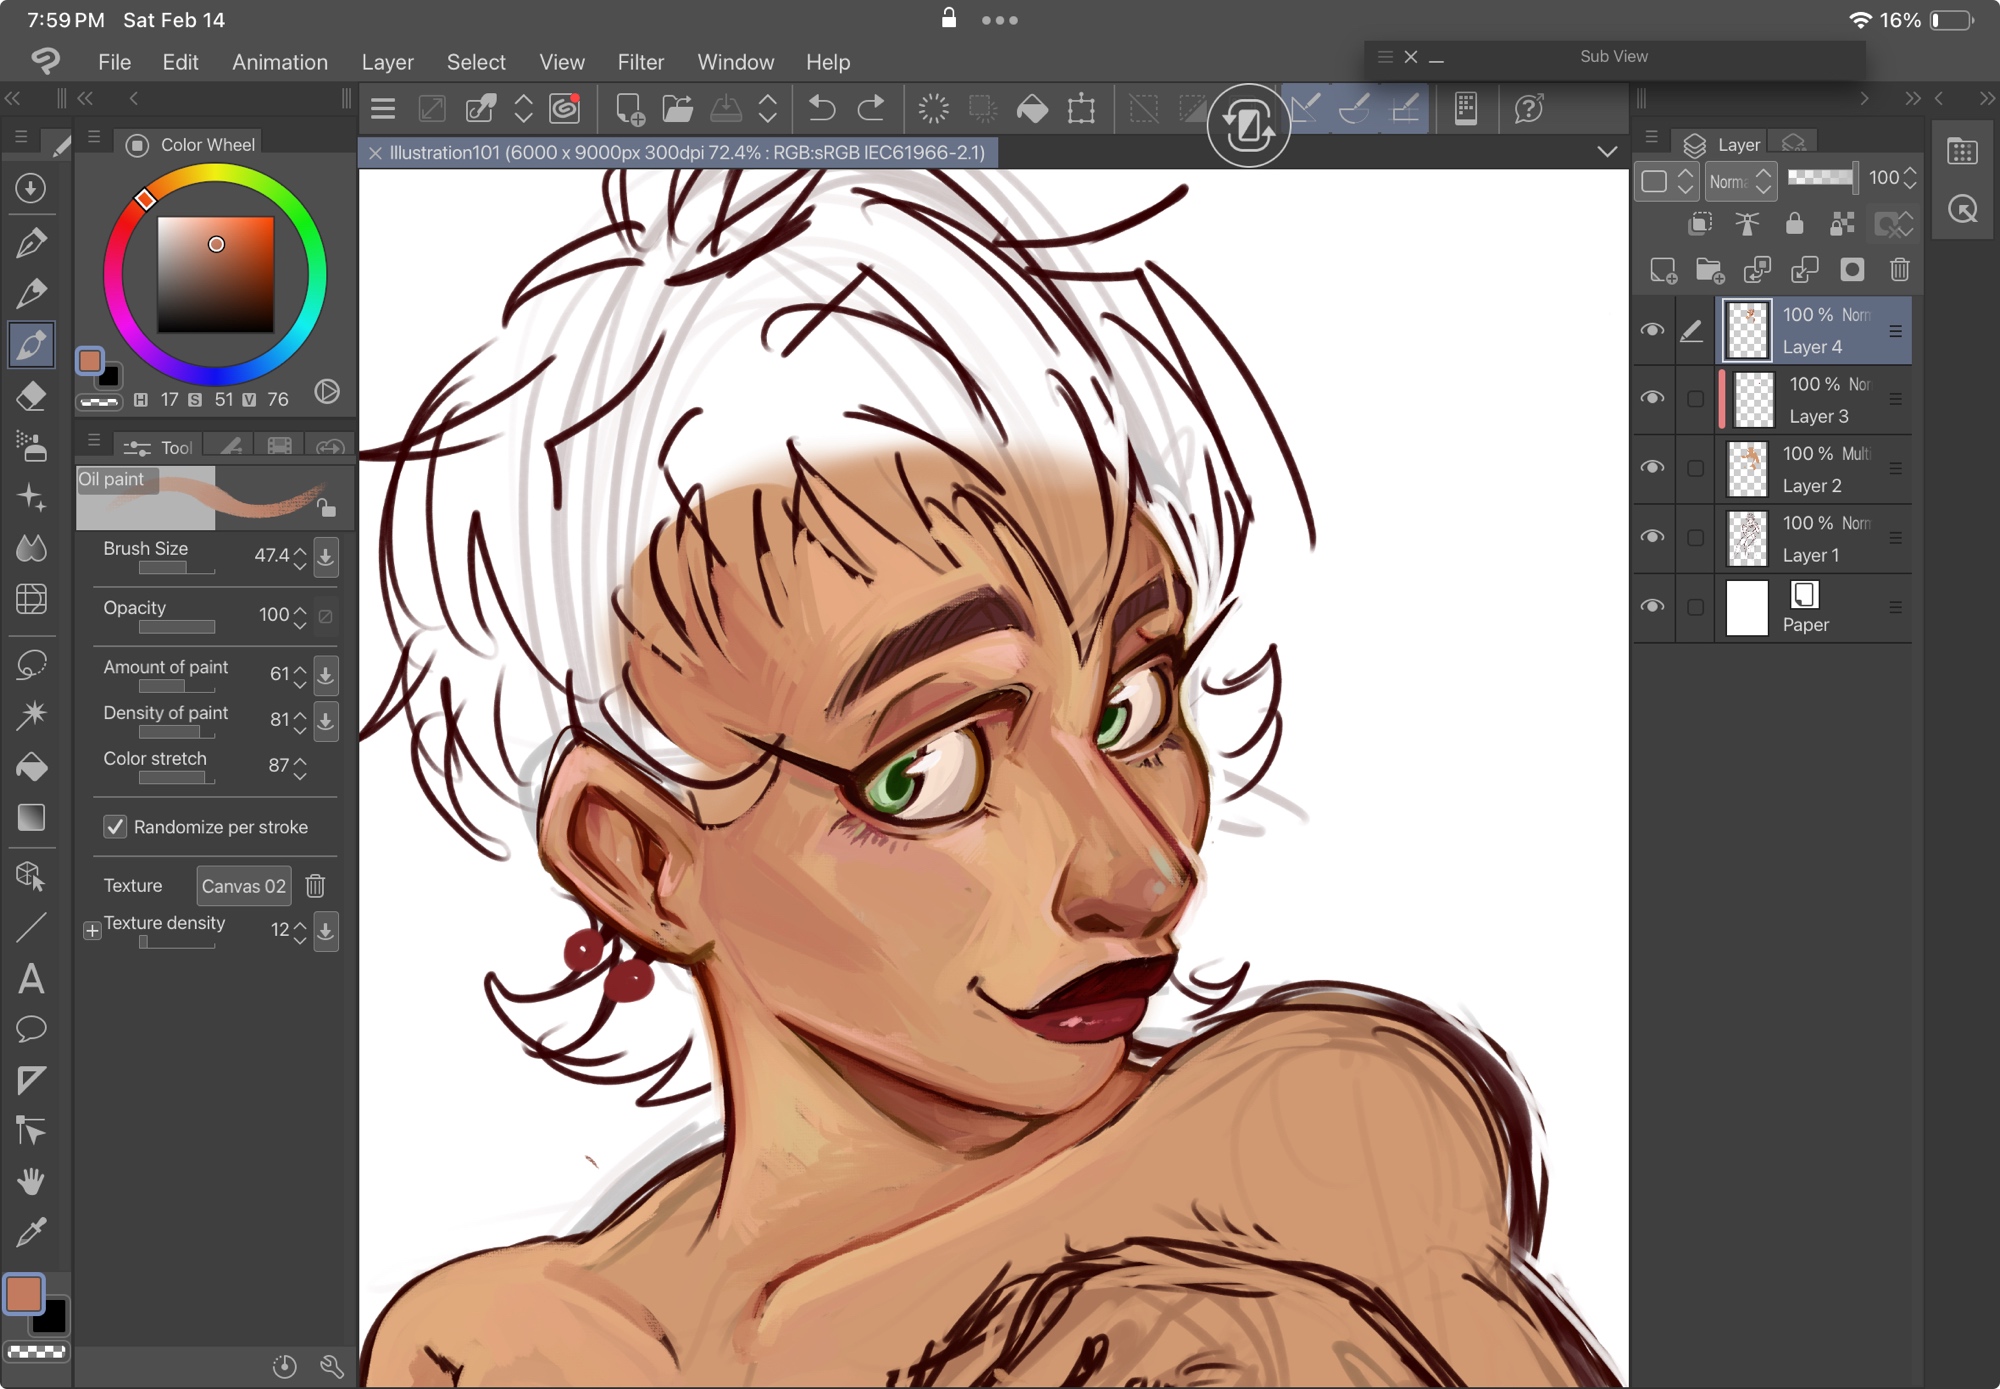Select the Eraser tool
The width and height of the screenshot is (2000, 1389).
click(x=31, y=396)
